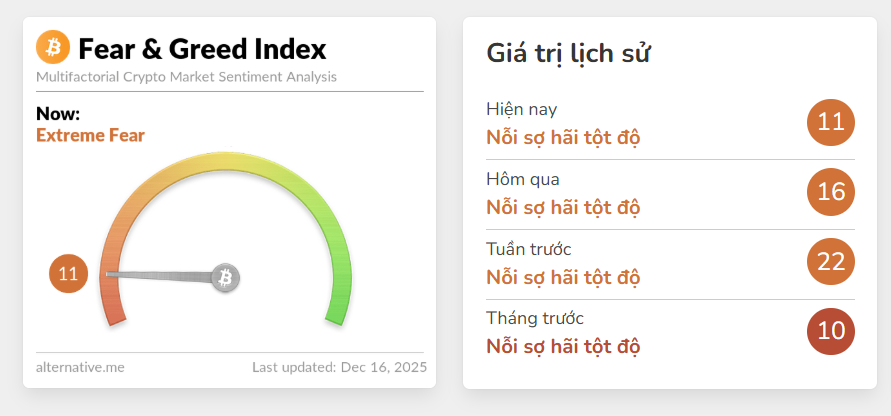Click the Bitcoin coin on gauge needle
Viewport: 891px width, 416px height.
tap(226, 277)
